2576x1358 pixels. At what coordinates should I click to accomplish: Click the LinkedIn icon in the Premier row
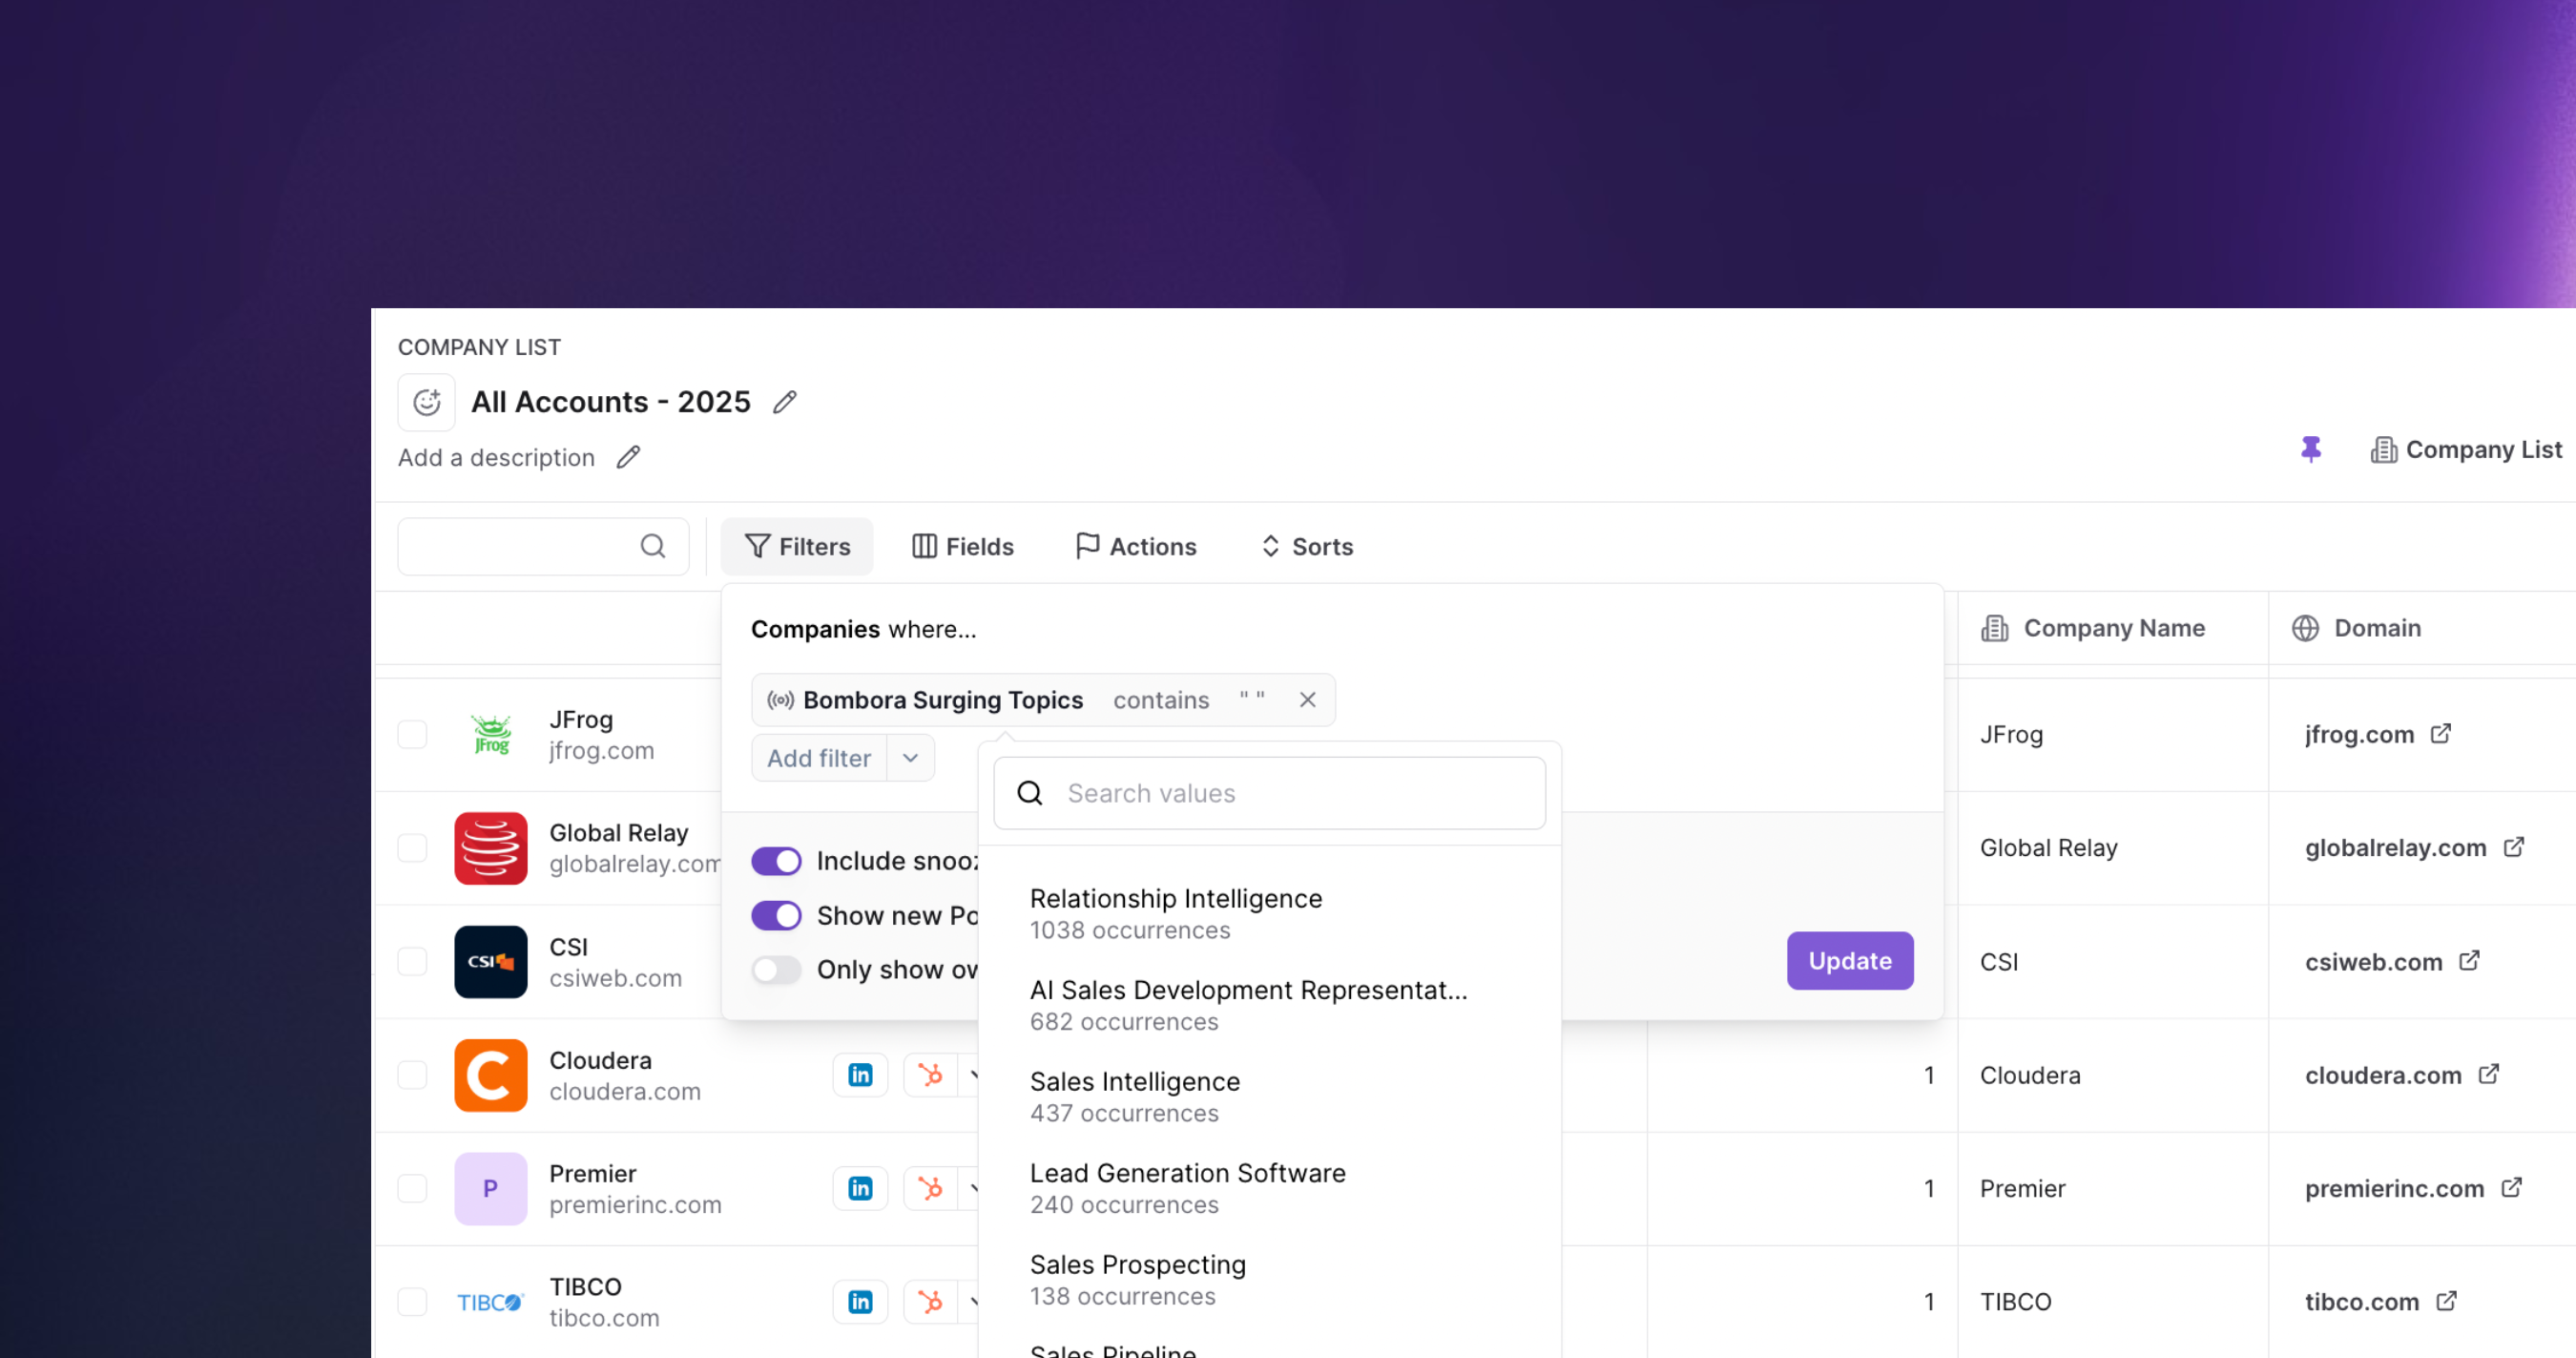tap(860, 1188)
